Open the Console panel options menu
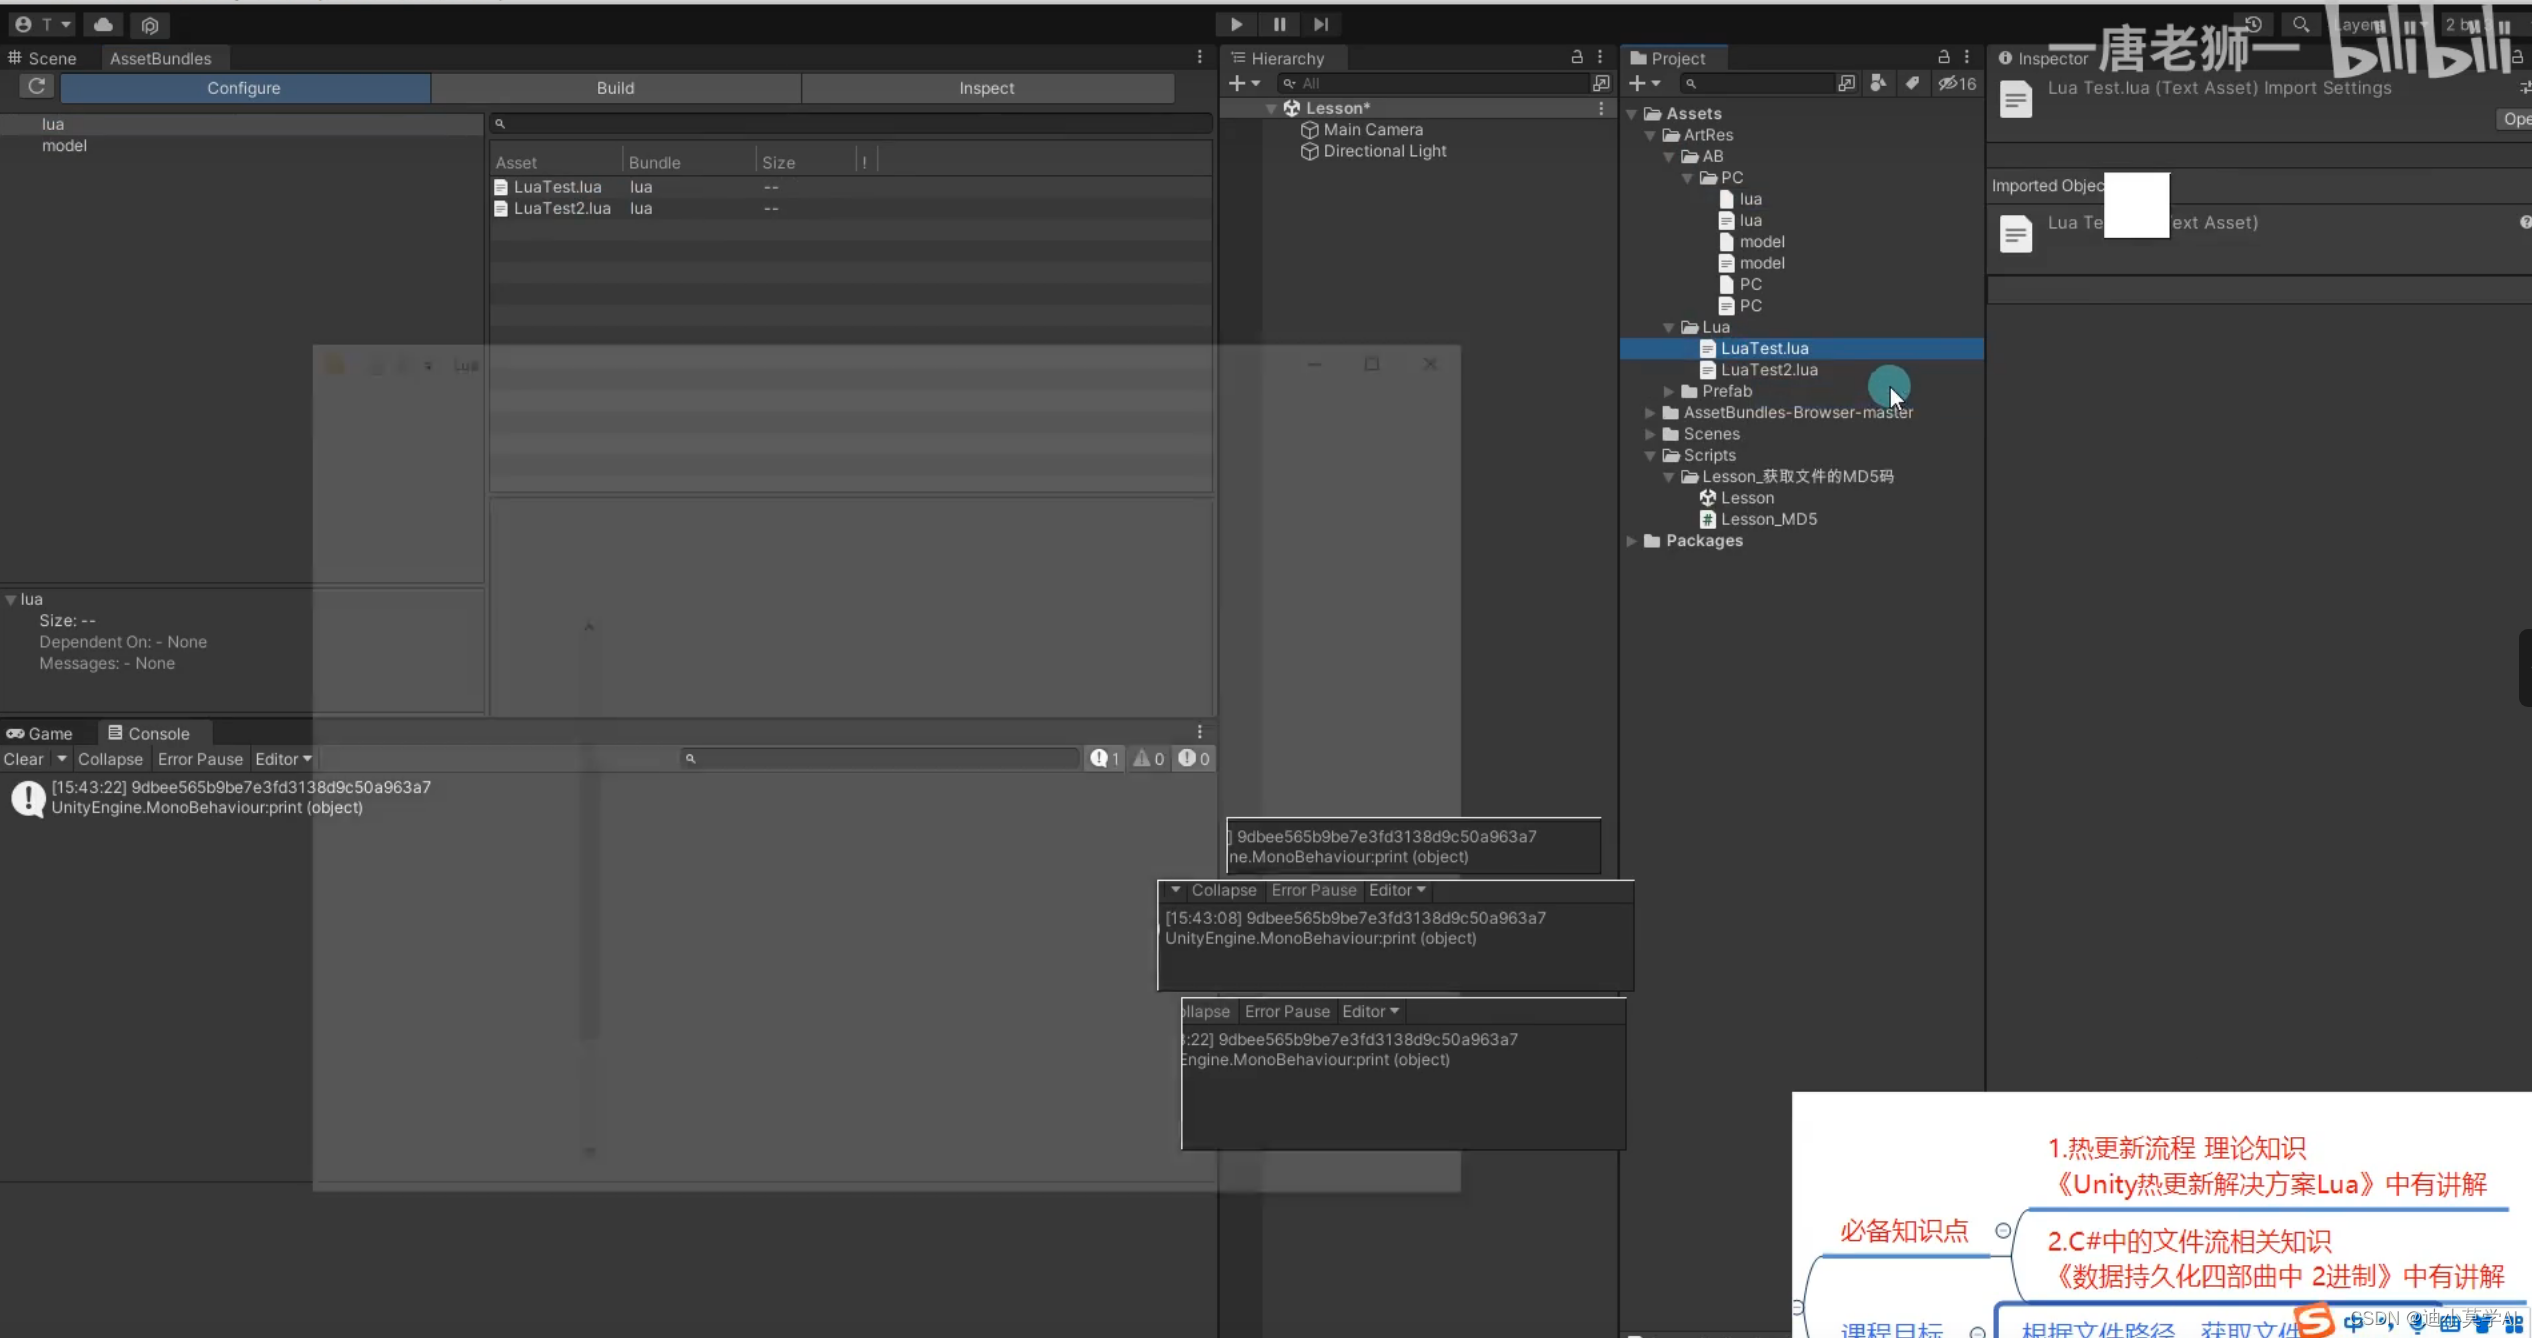 coord(1199,731)
